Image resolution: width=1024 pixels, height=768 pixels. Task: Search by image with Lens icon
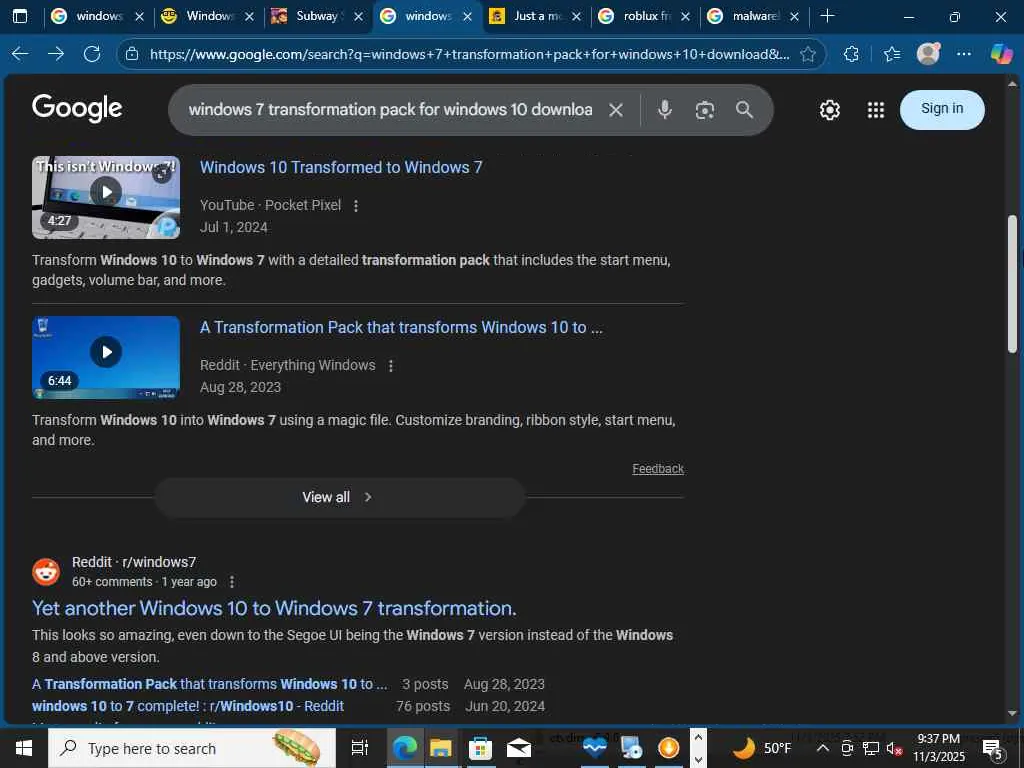click(x=705, y=110)
